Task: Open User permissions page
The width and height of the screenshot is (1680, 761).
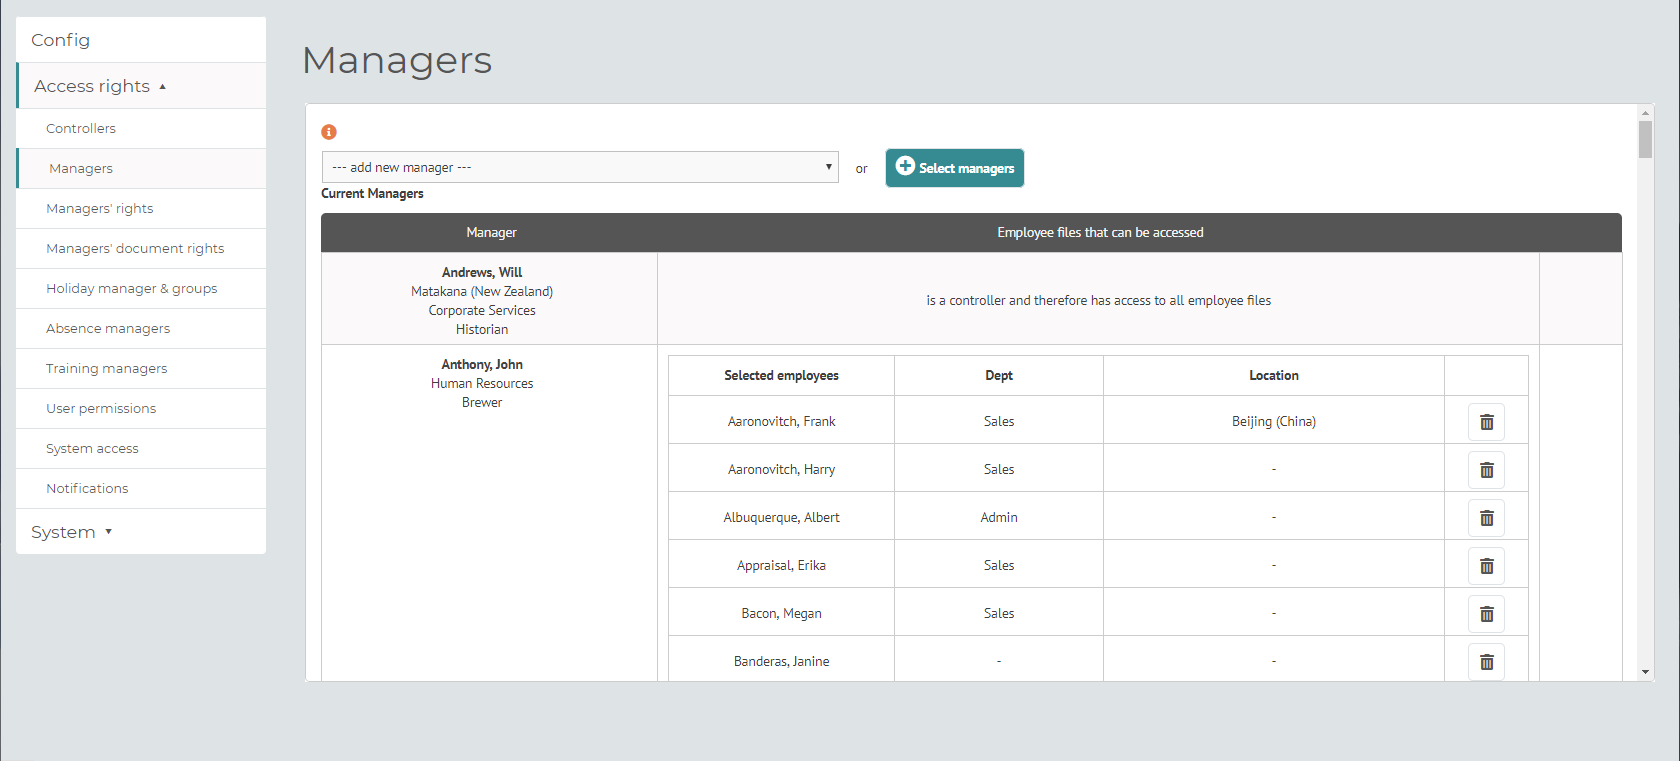Action: (142, 409)
